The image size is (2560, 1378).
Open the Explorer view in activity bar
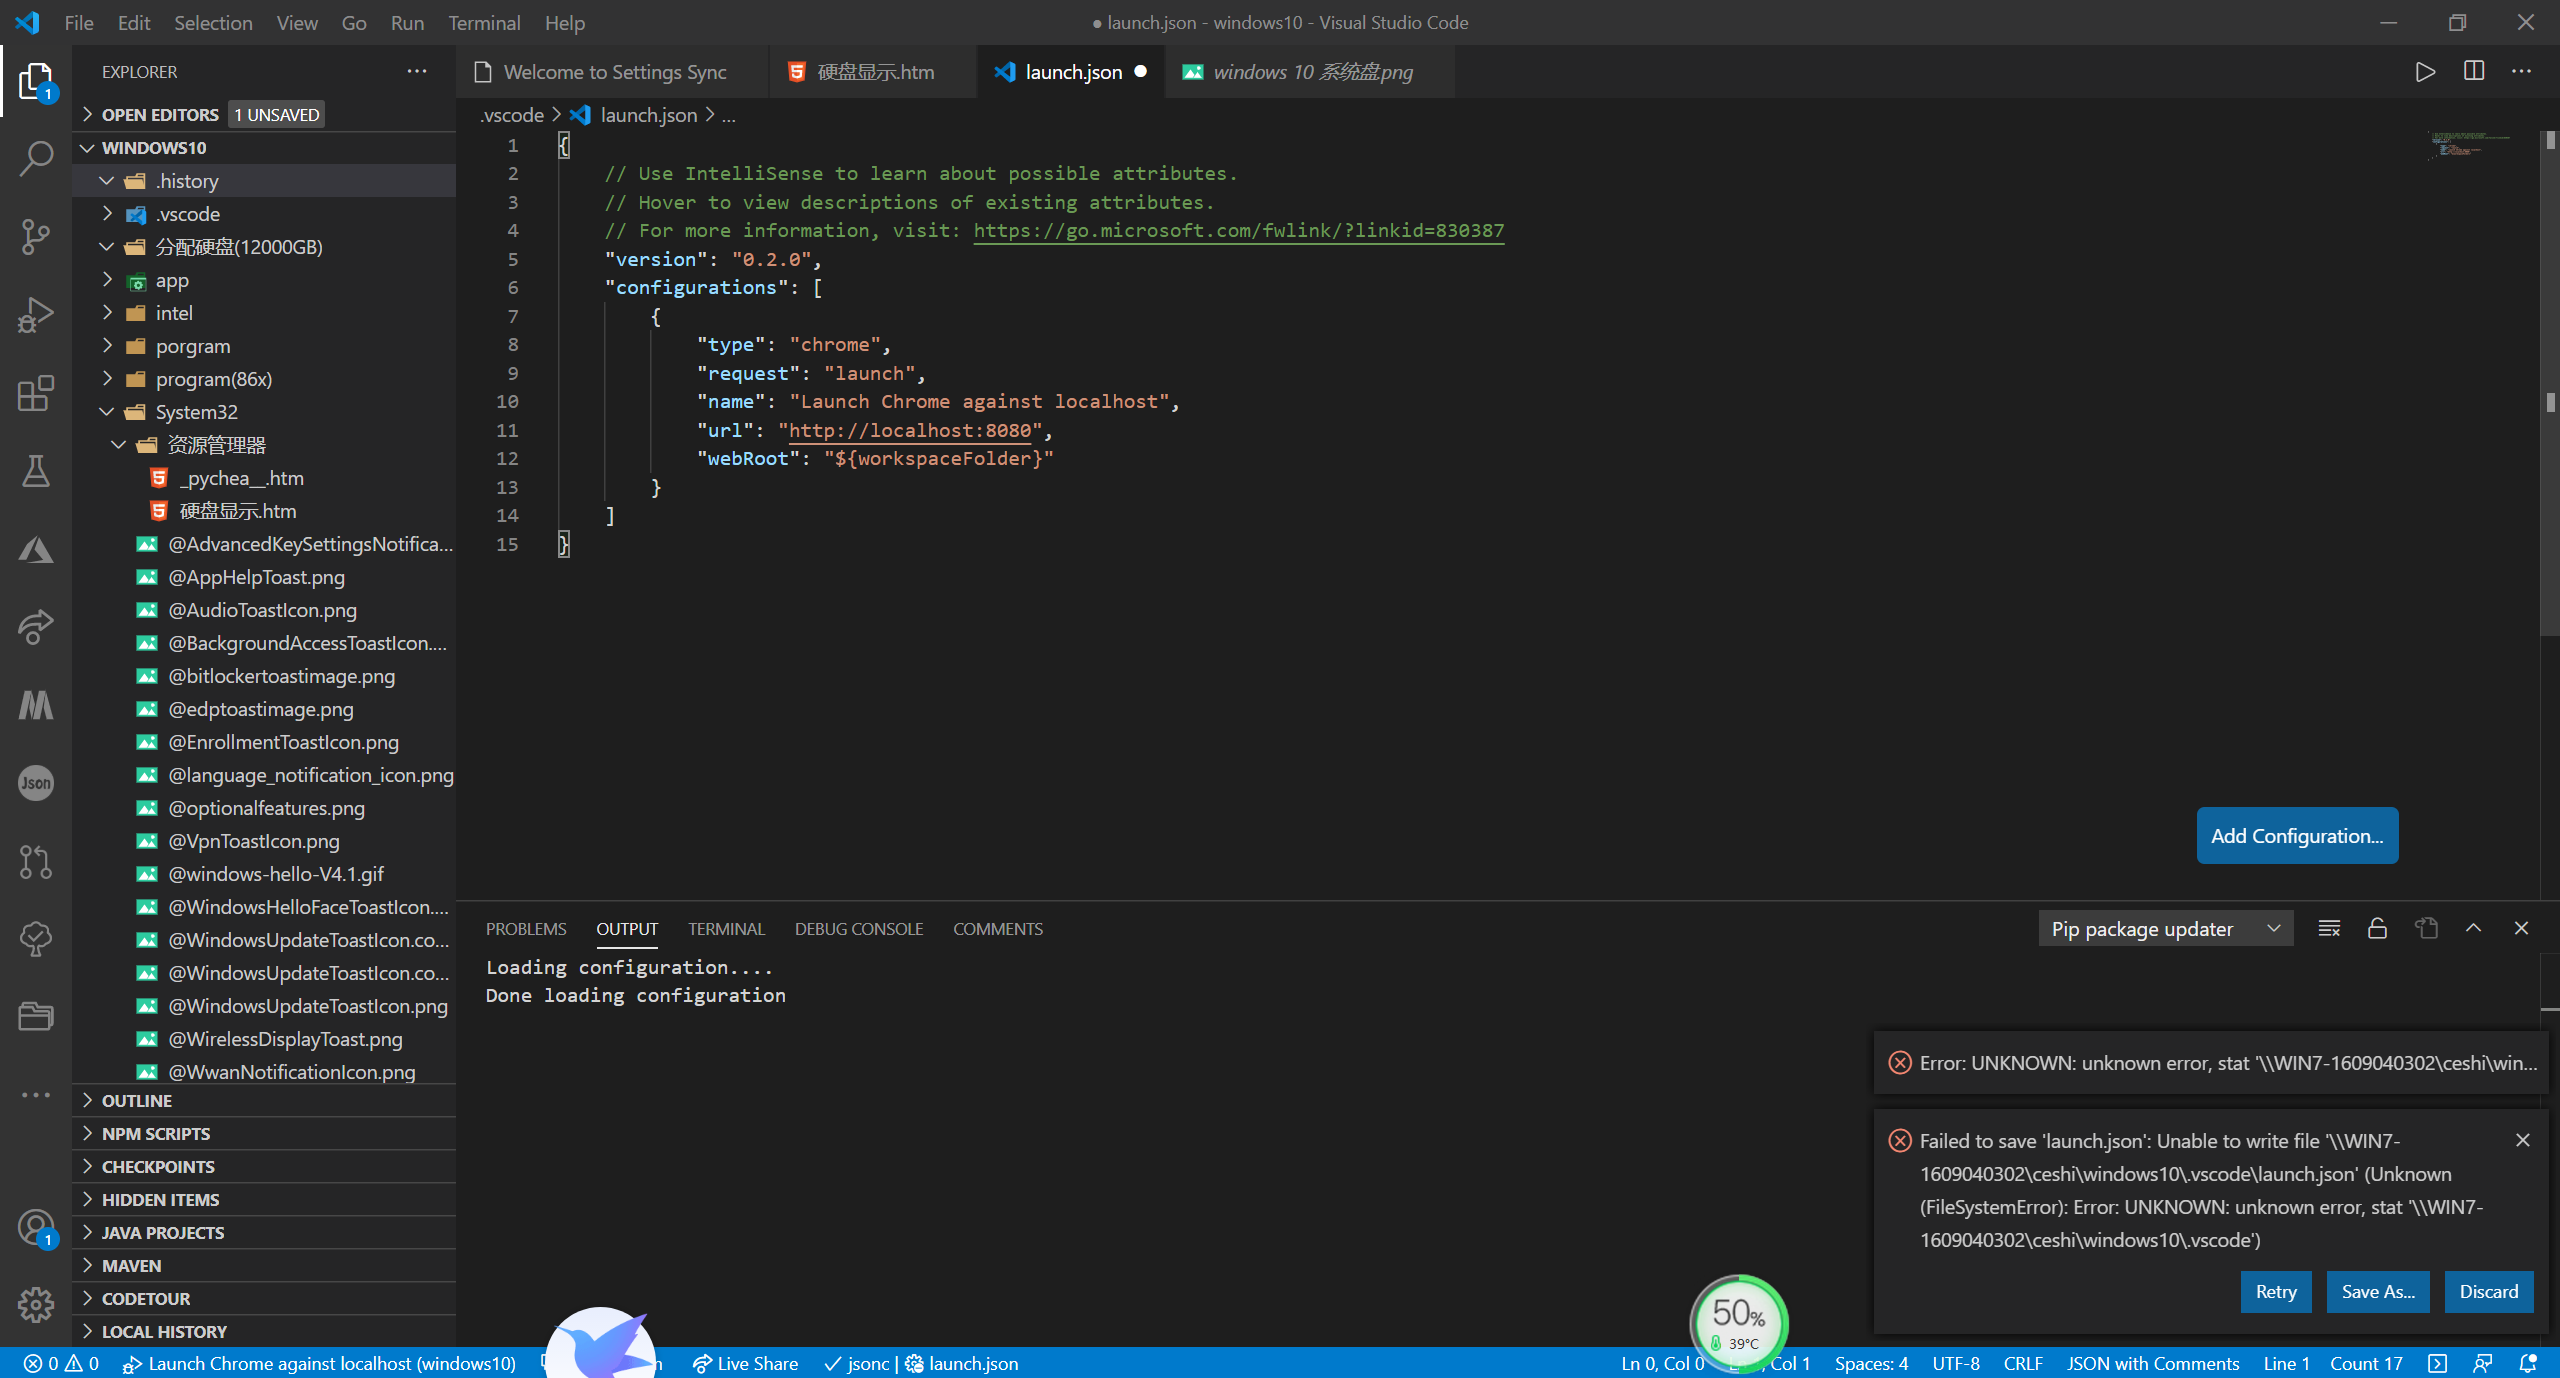pos(36,82)
